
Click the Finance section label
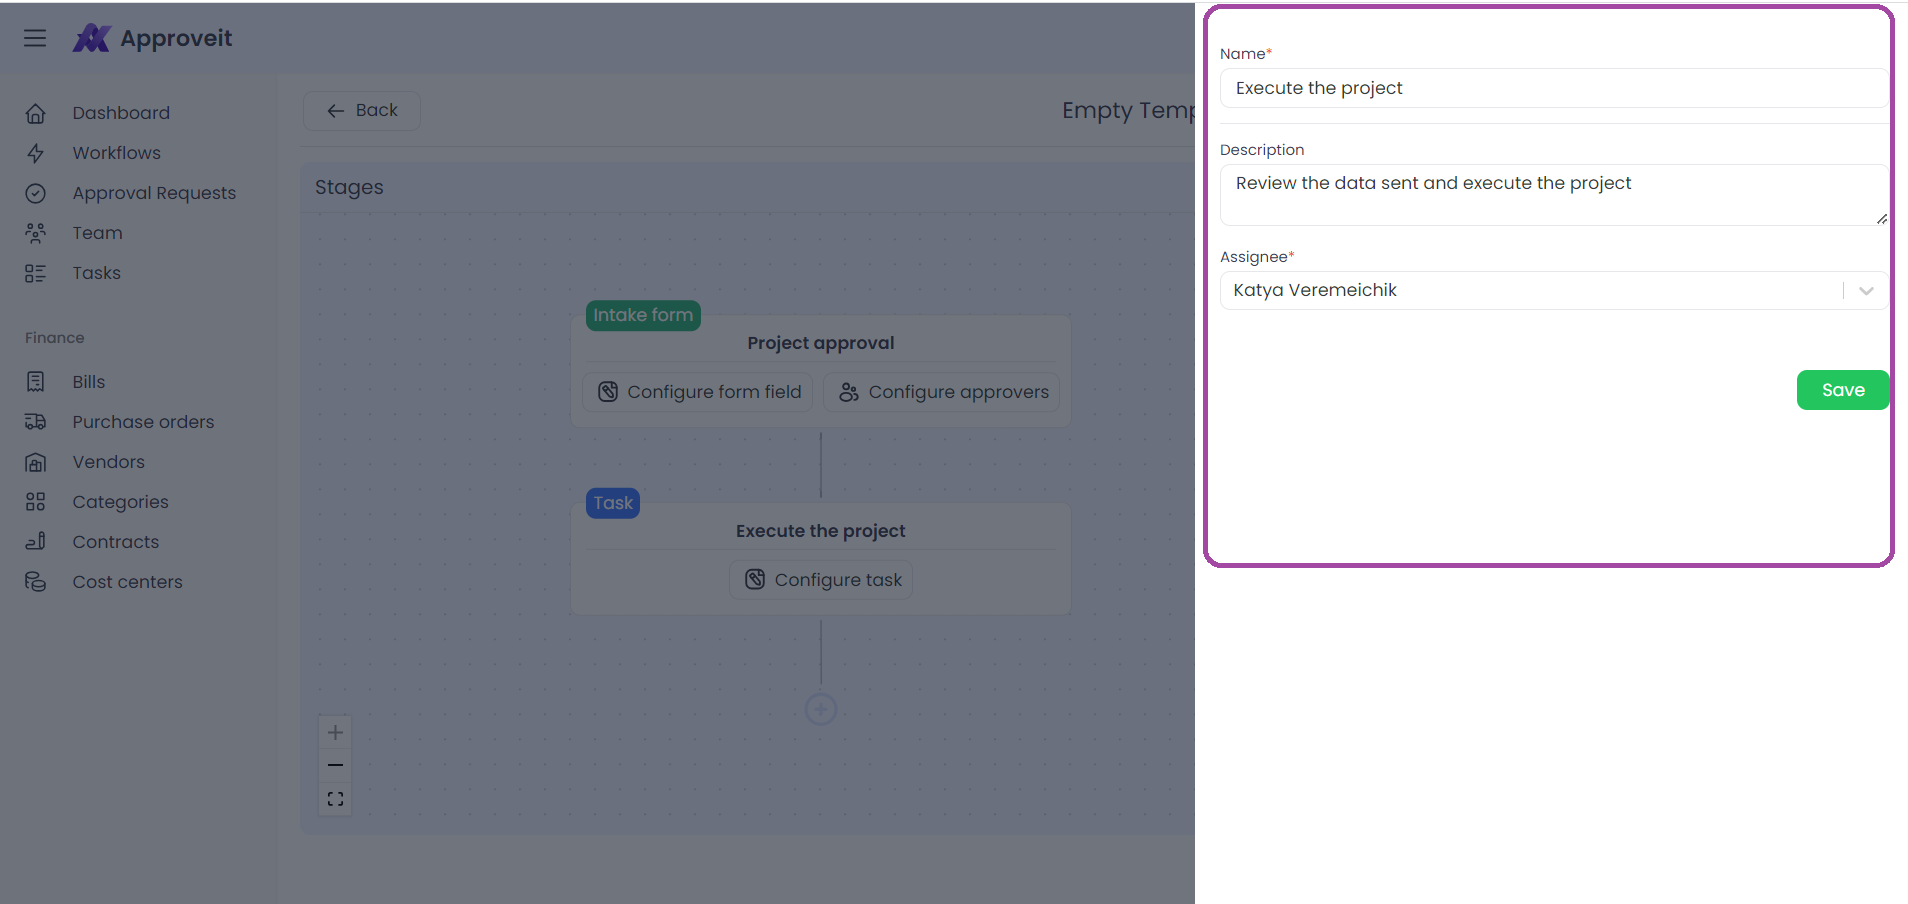click(55, 338)
